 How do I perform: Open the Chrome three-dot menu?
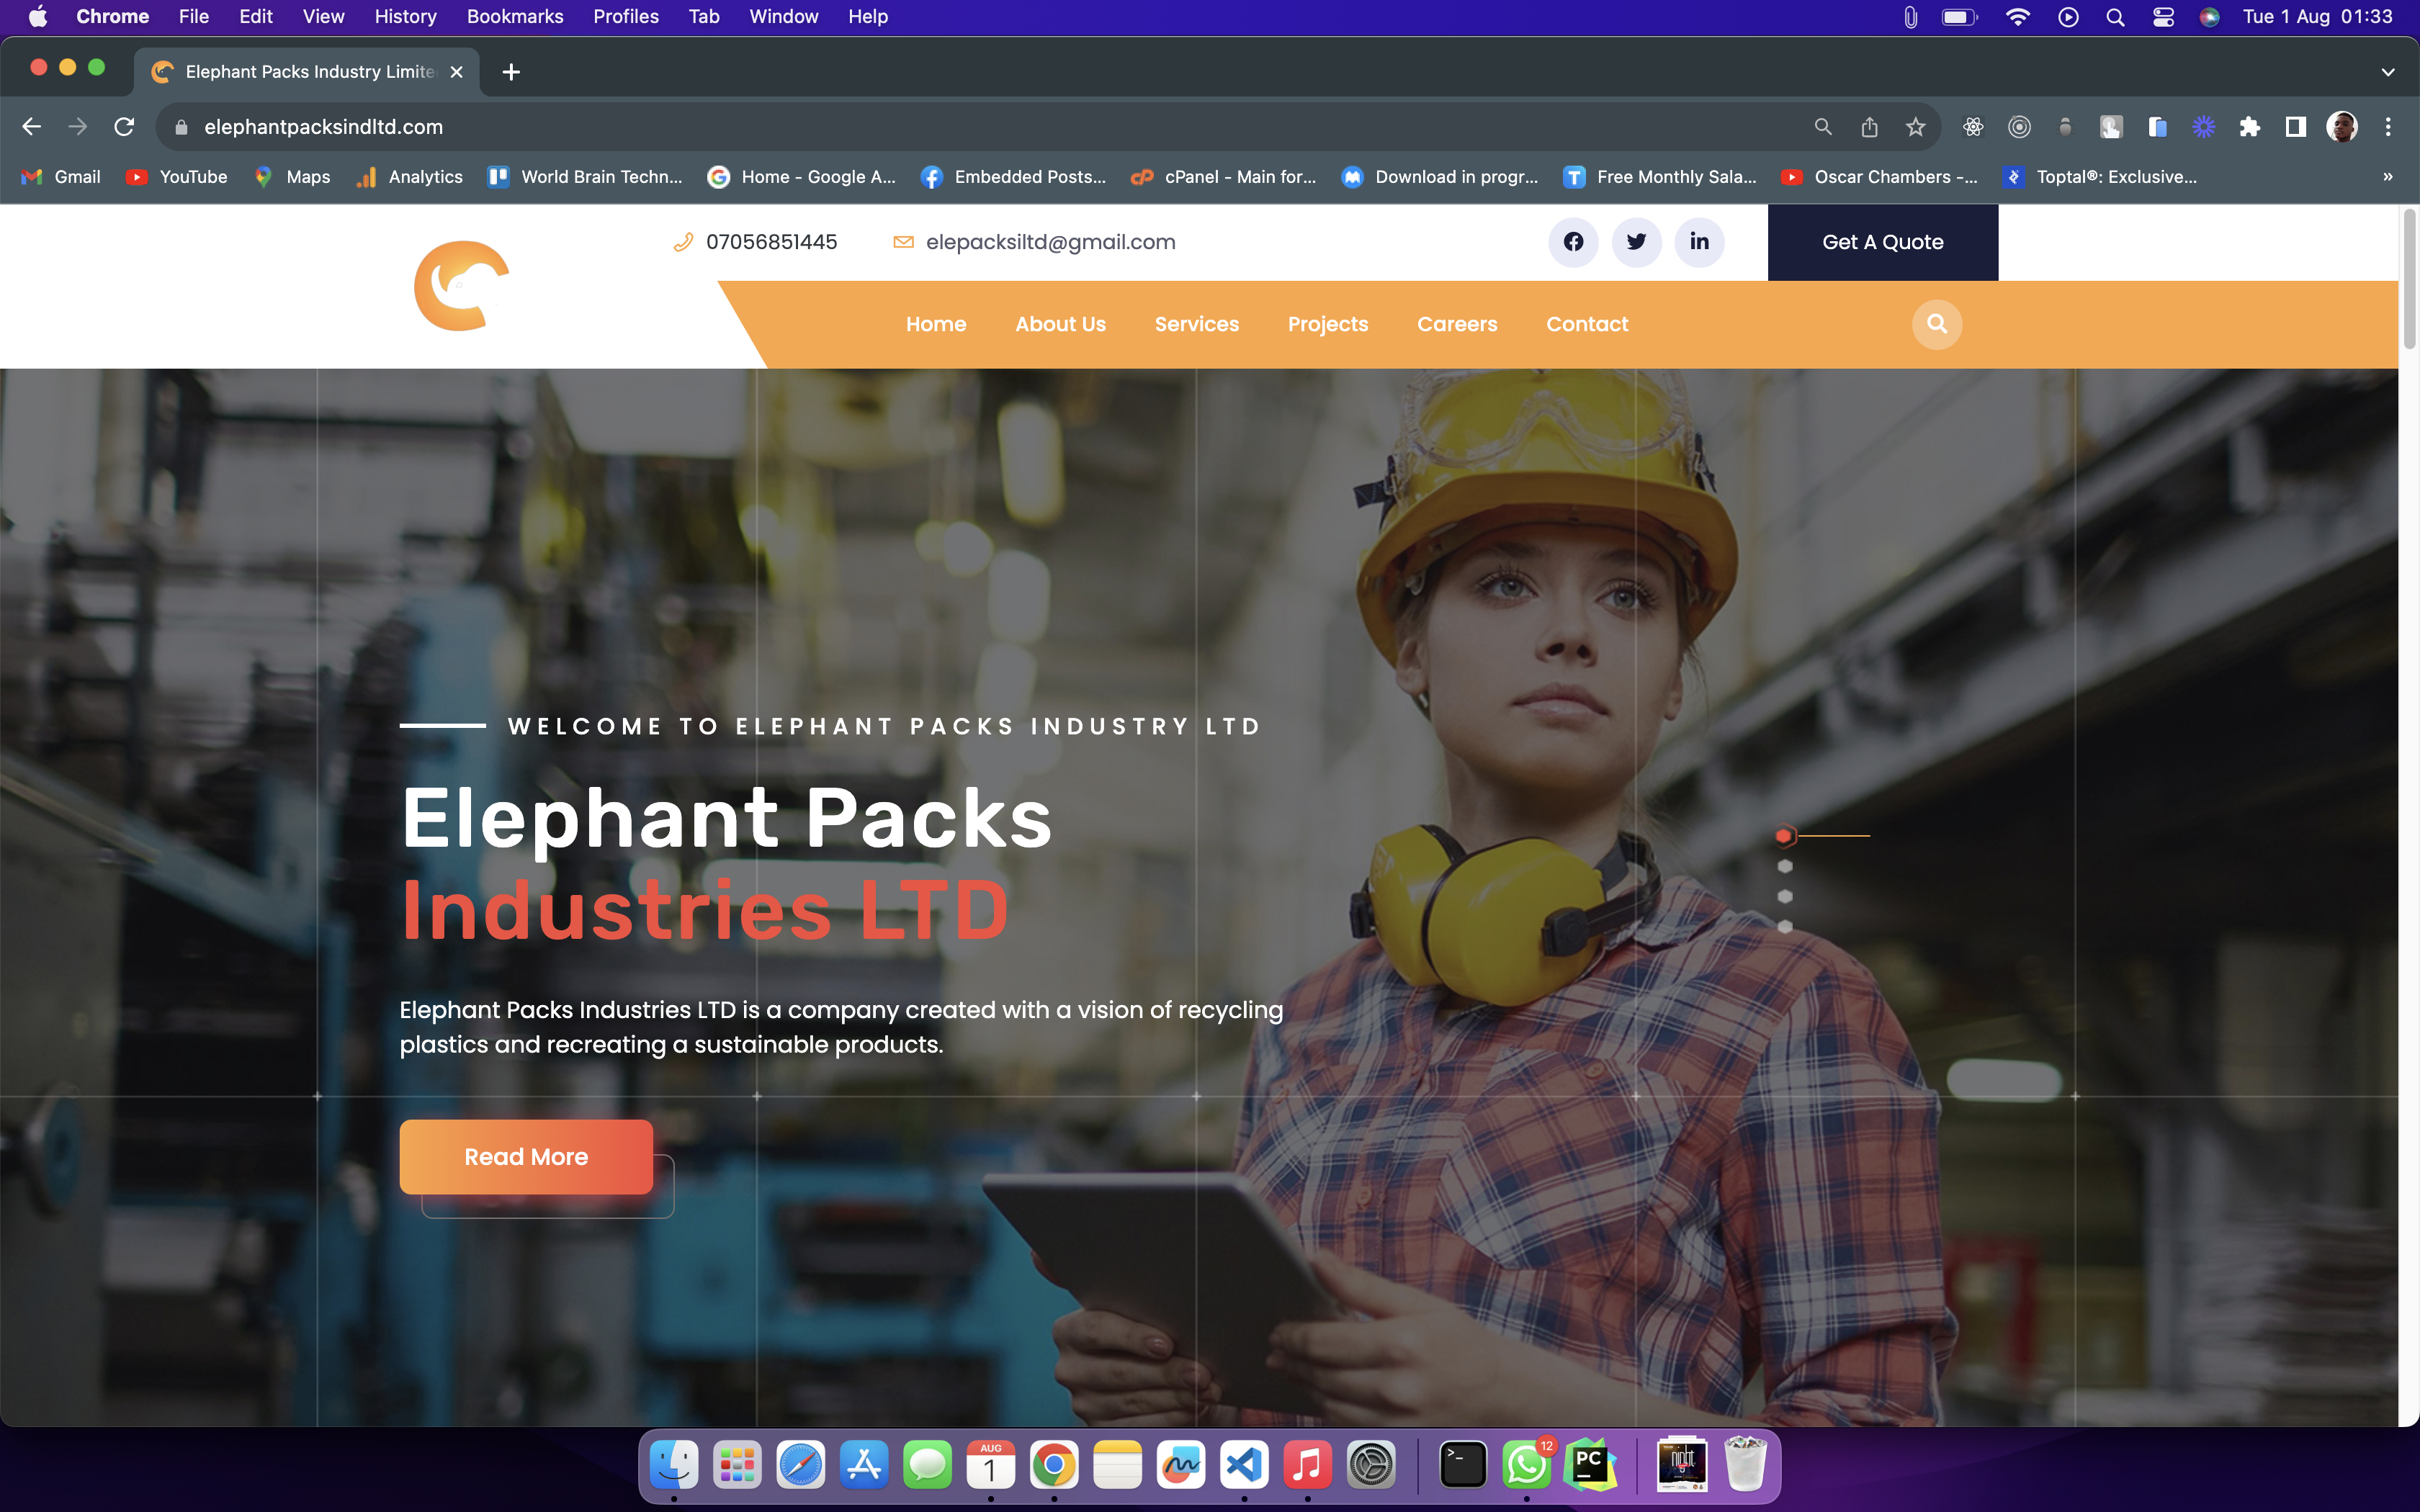pyautogui.click(x=2388, y=127)
